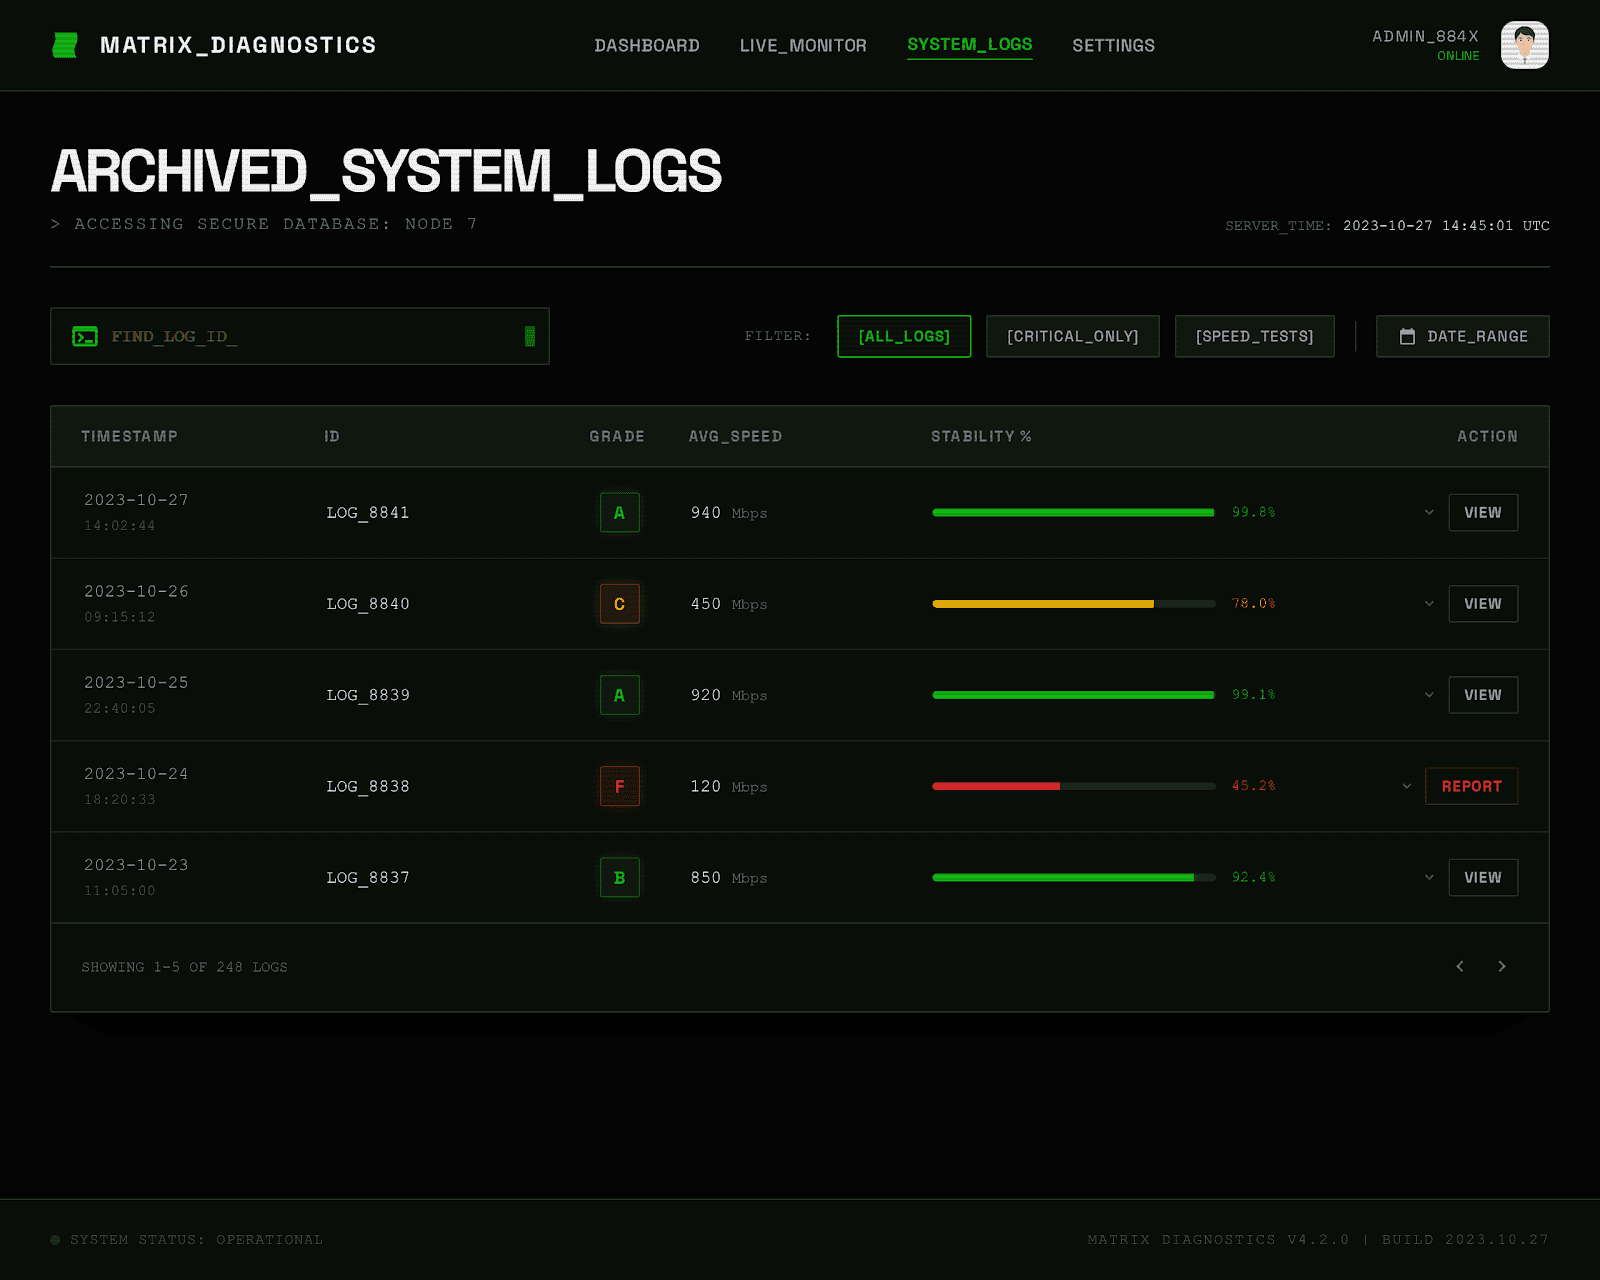Image resolution: width=1600 pixels, height=1280 pixels.
Task: Click the red 45.2% stability bar
Action: 1073,786
